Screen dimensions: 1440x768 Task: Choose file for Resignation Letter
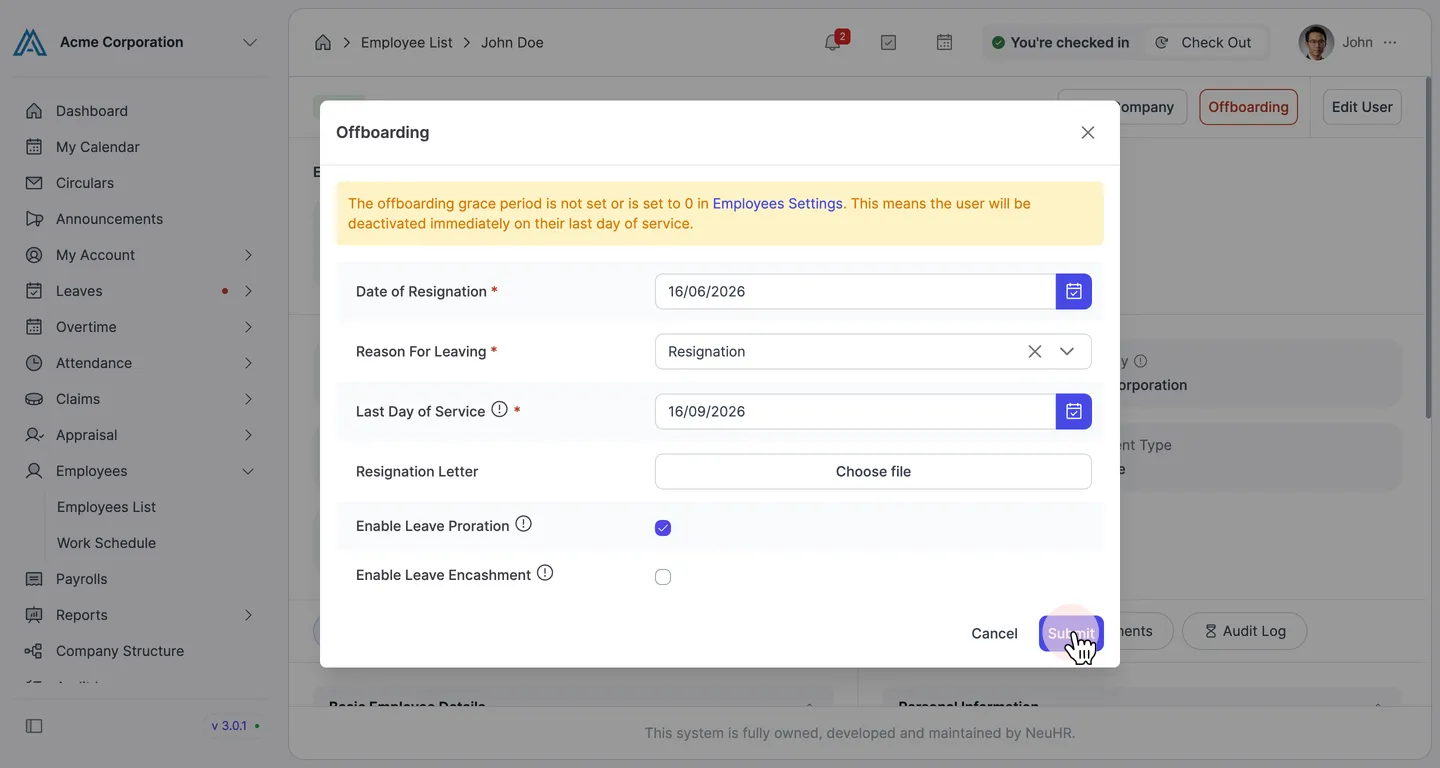pos(873,471)
